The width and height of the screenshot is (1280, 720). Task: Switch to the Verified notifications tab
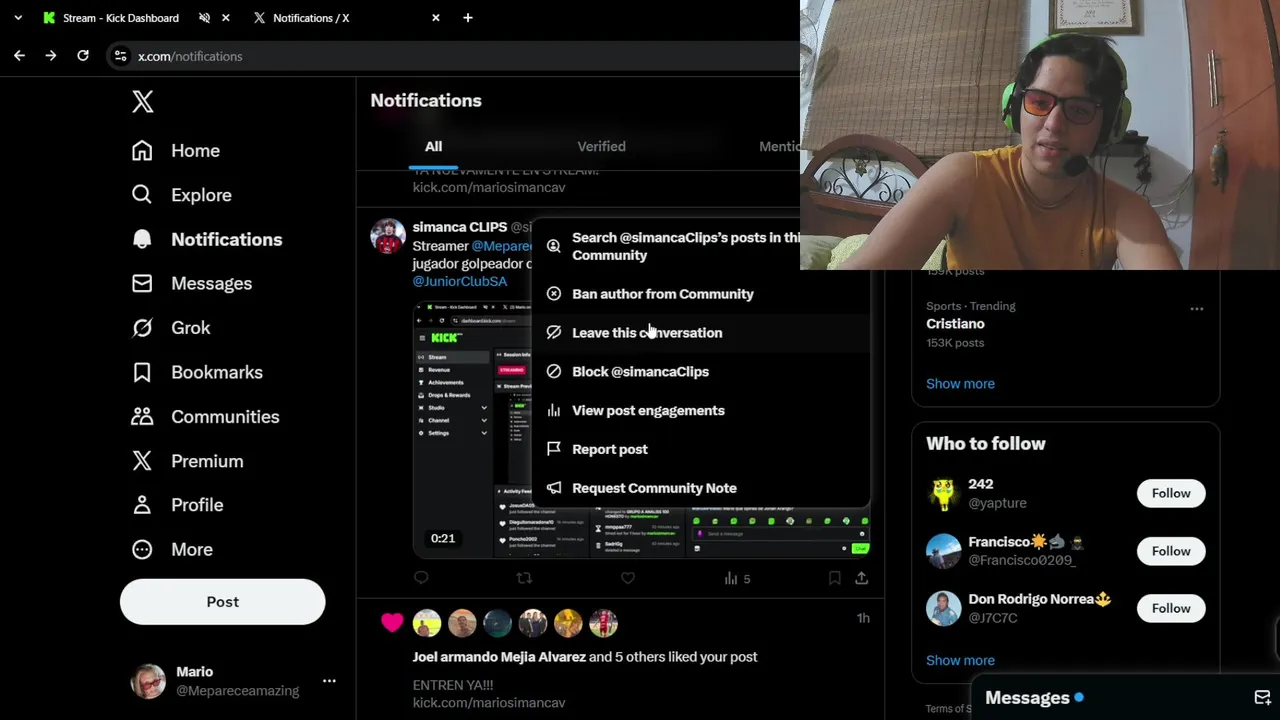601,146
